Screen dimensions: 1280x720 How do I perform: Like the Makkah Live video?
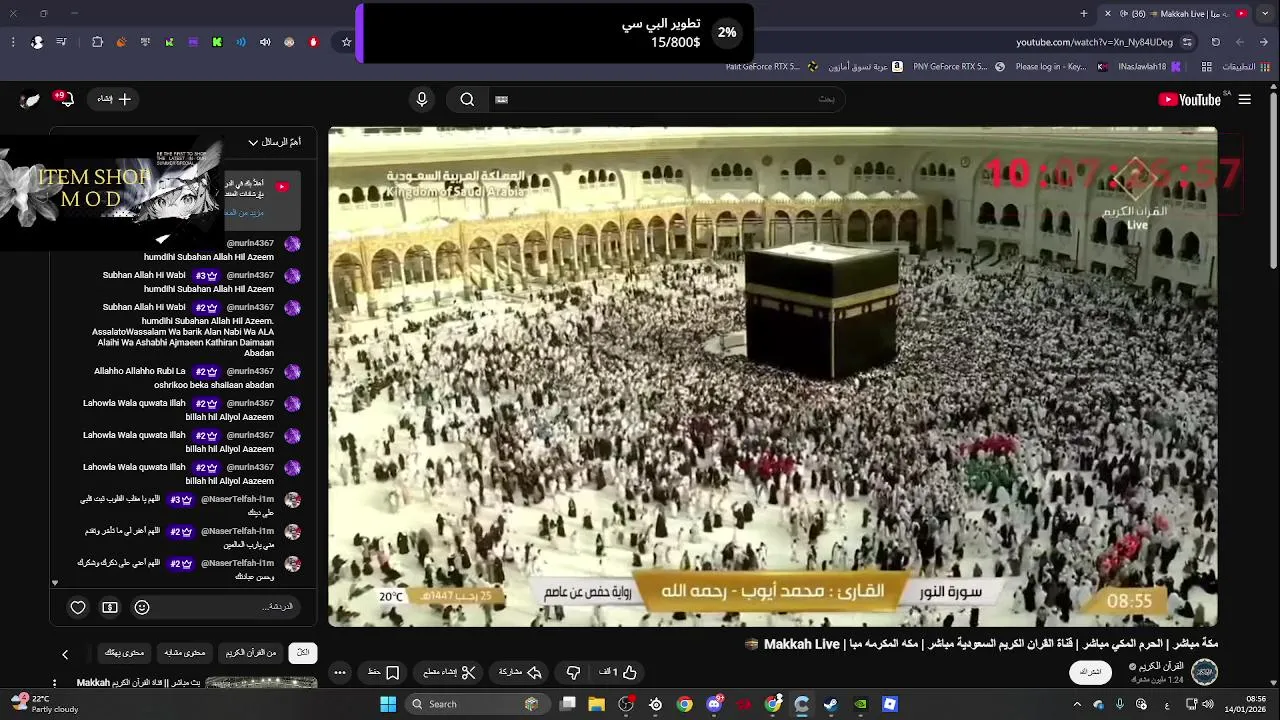(x=619, y=672)
